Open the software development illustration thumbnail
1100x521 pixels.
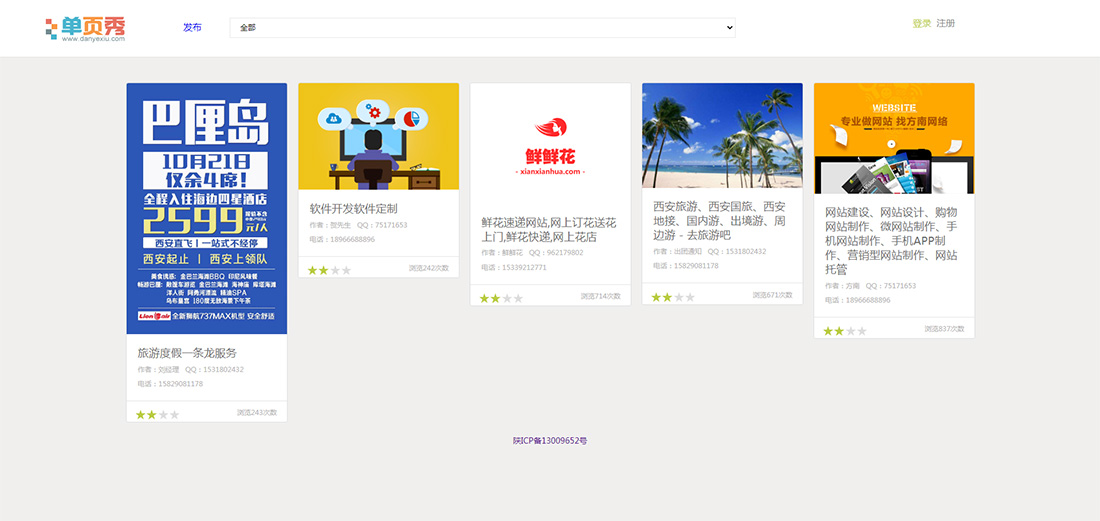pos(379,136)
